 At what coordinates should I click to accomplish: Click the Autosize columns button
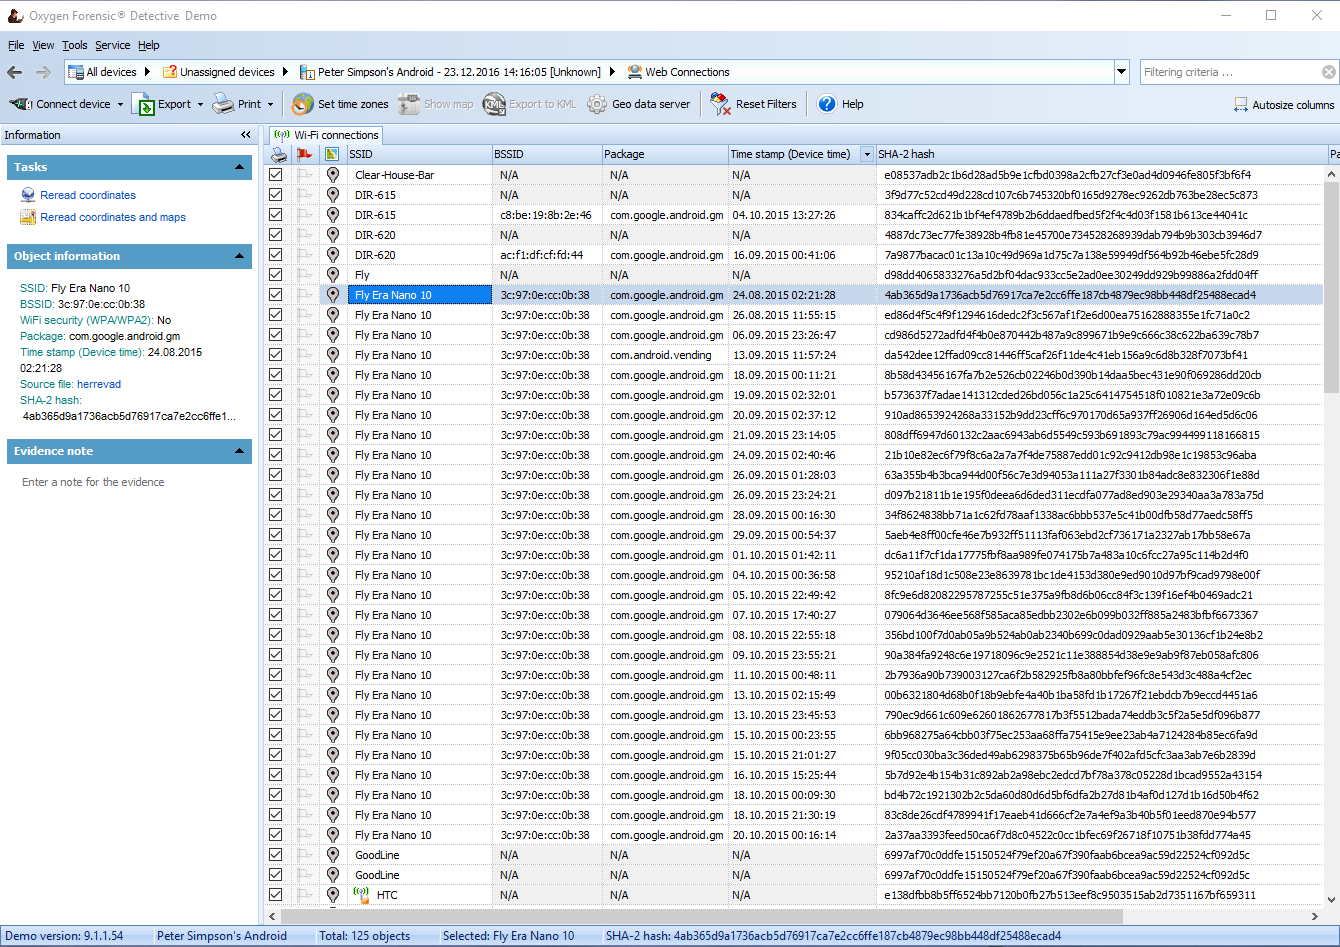1284,103
